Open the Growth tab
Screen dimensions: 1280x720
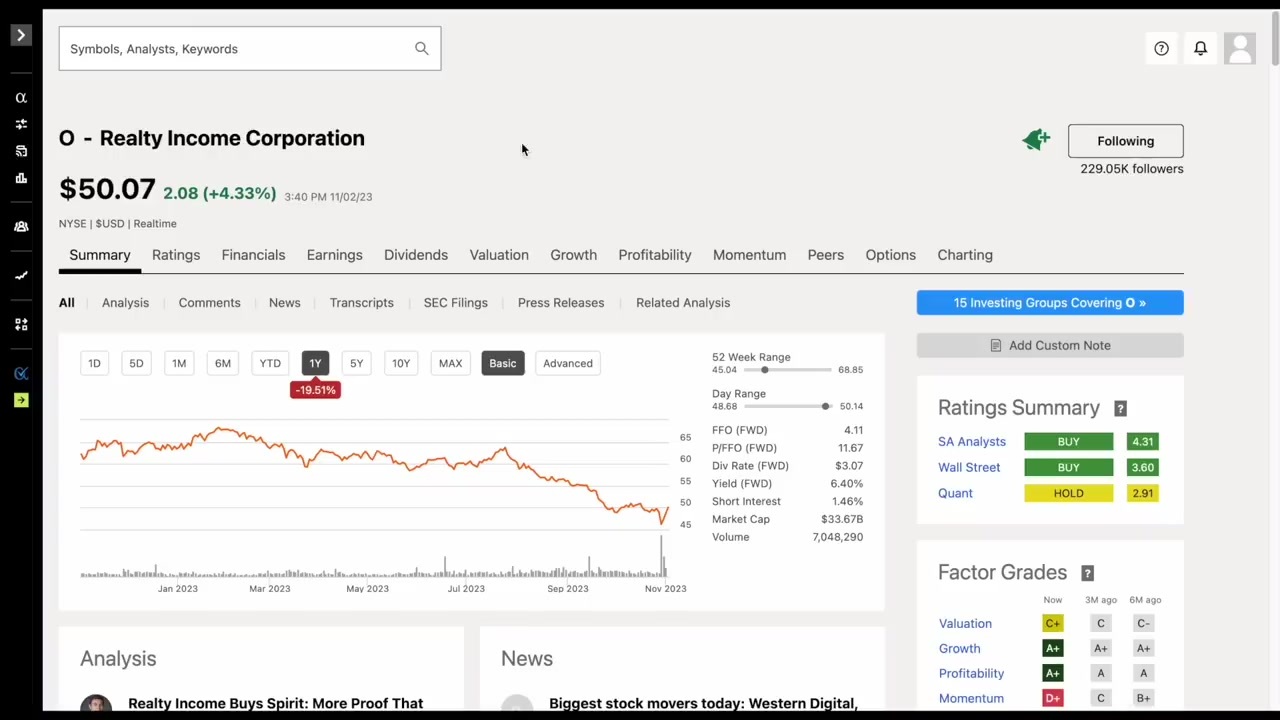573,255
